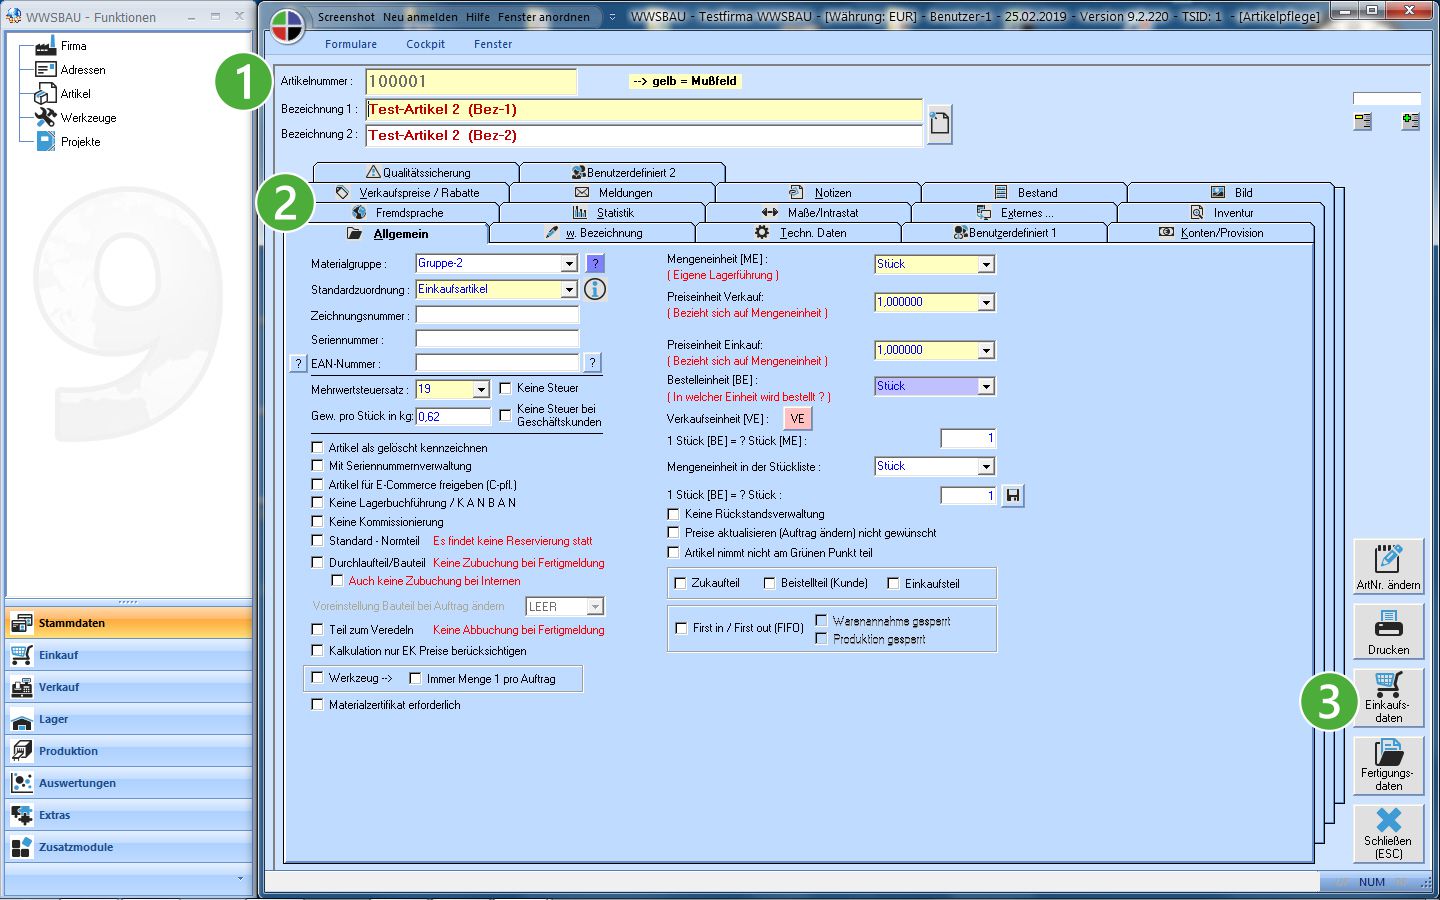1440x900 pixels.
Task: Enable Mit Seriennummernverwaltung checkbox
Action: pyautogui.click(x=318, y=466)
